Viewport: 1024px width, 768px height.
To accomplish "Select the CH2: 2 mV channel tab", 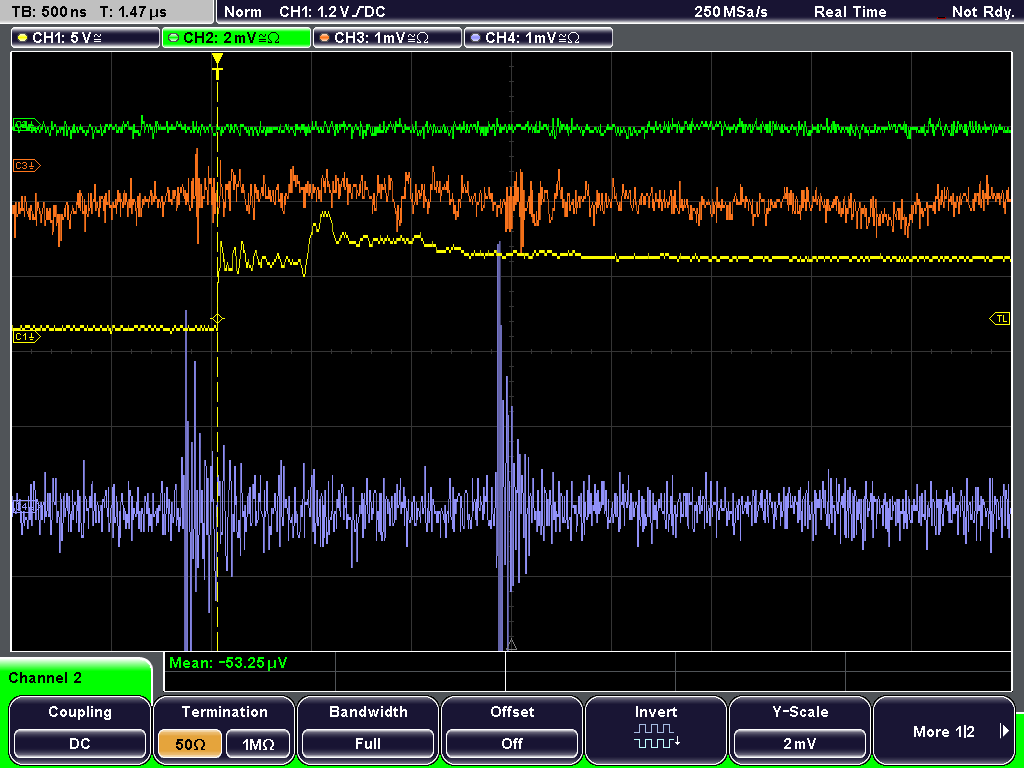I will (x=236, y=38).
